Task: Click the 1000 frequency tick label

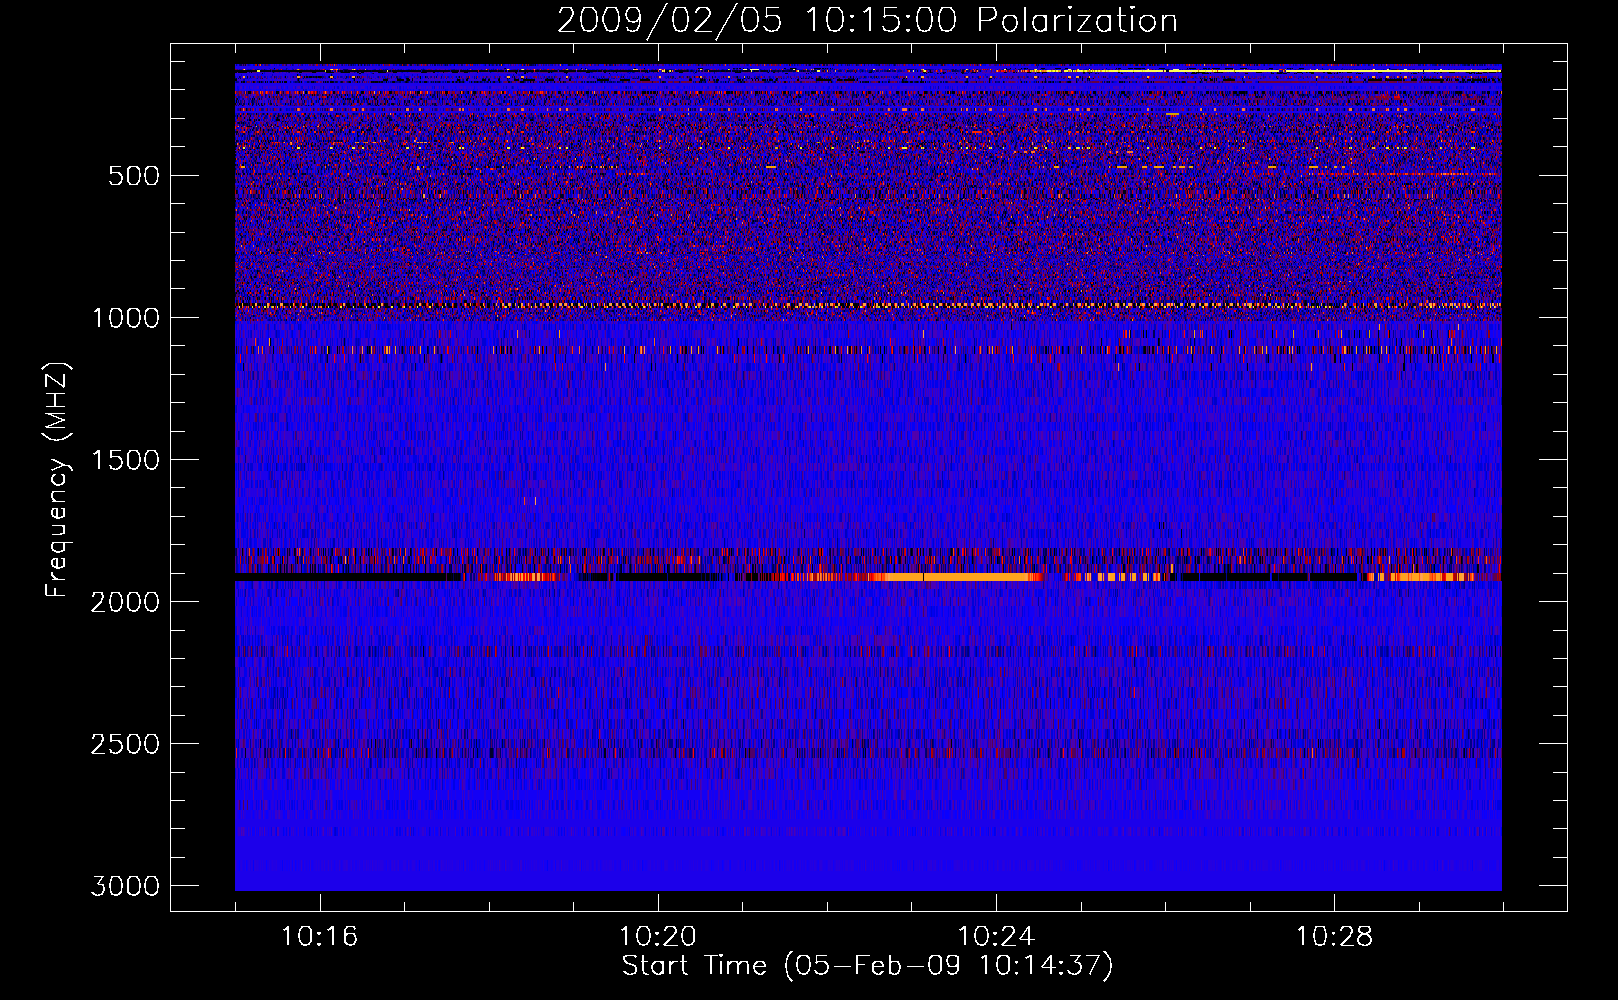Action: point(125,318)
